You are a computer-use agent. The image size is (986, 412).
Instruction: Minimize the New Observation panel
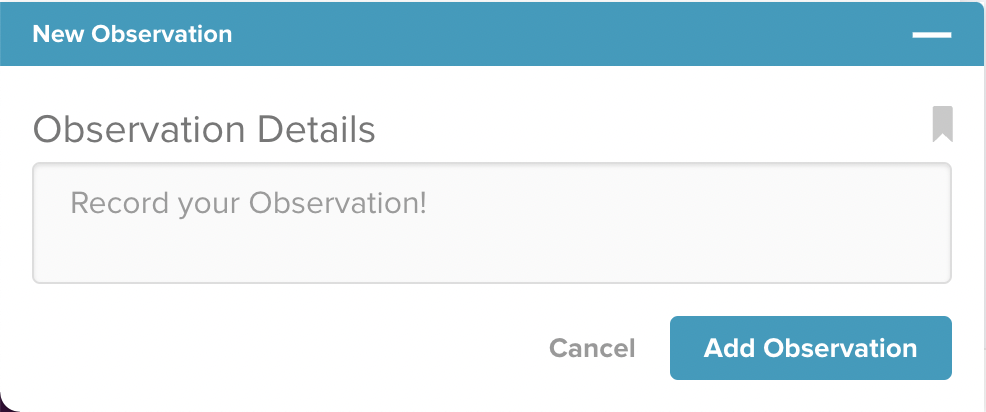pos(931,35)
